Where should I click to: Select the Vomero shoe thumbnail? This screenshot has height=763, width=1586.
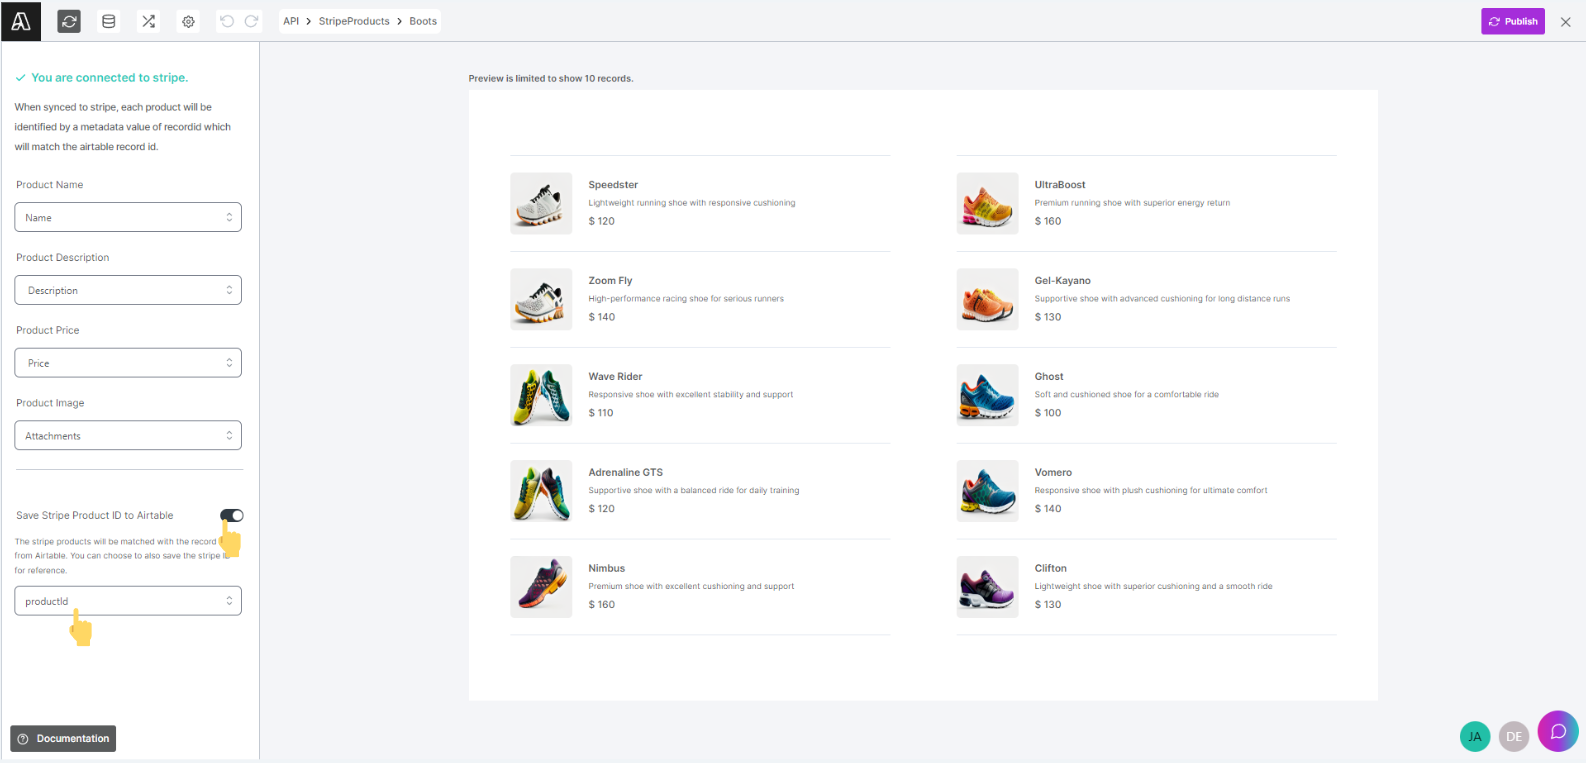tap(987, 491)
